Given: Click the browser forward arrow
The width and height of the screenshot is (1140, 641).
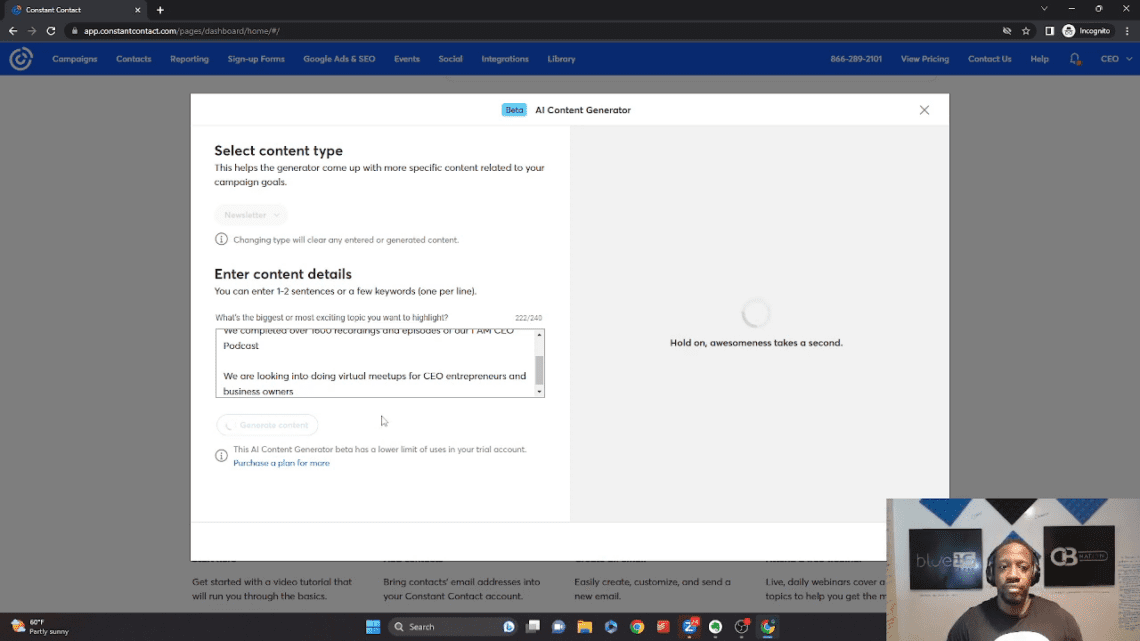Looking at the screenshot, I should (31, 31).
